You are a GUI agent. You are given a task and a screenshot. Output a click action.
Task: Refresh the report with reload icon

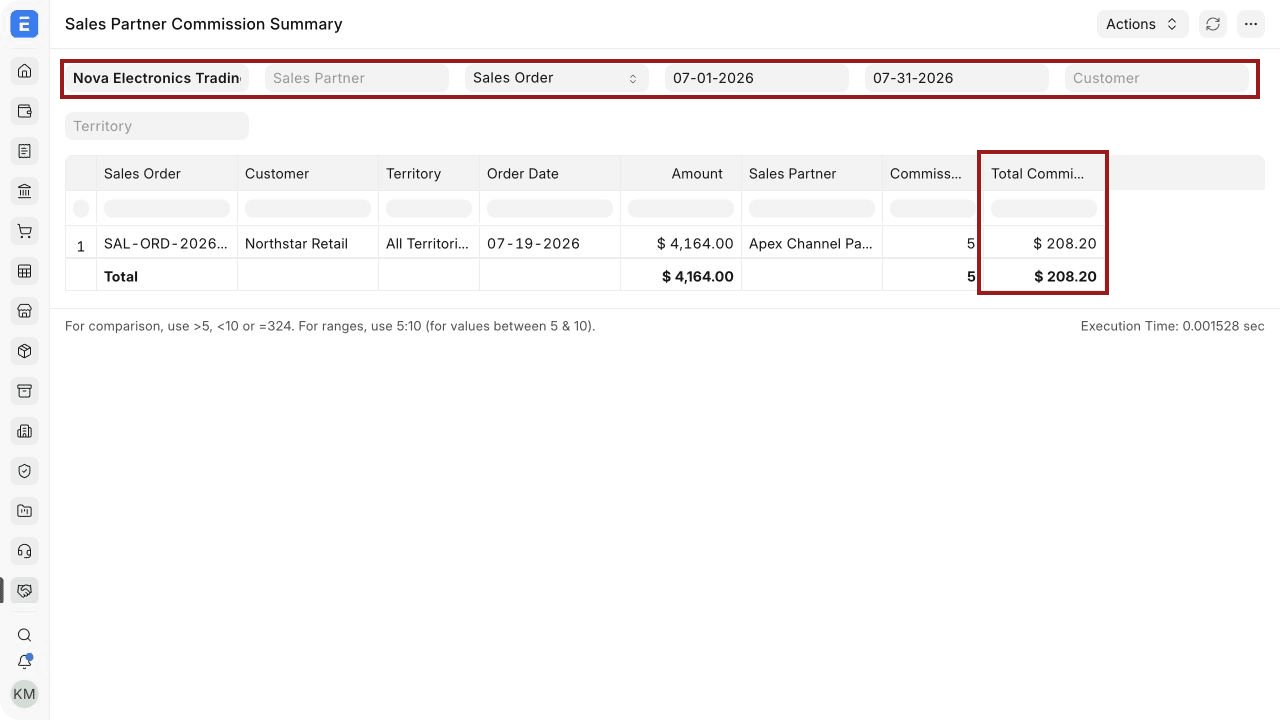click(1213, 24)
